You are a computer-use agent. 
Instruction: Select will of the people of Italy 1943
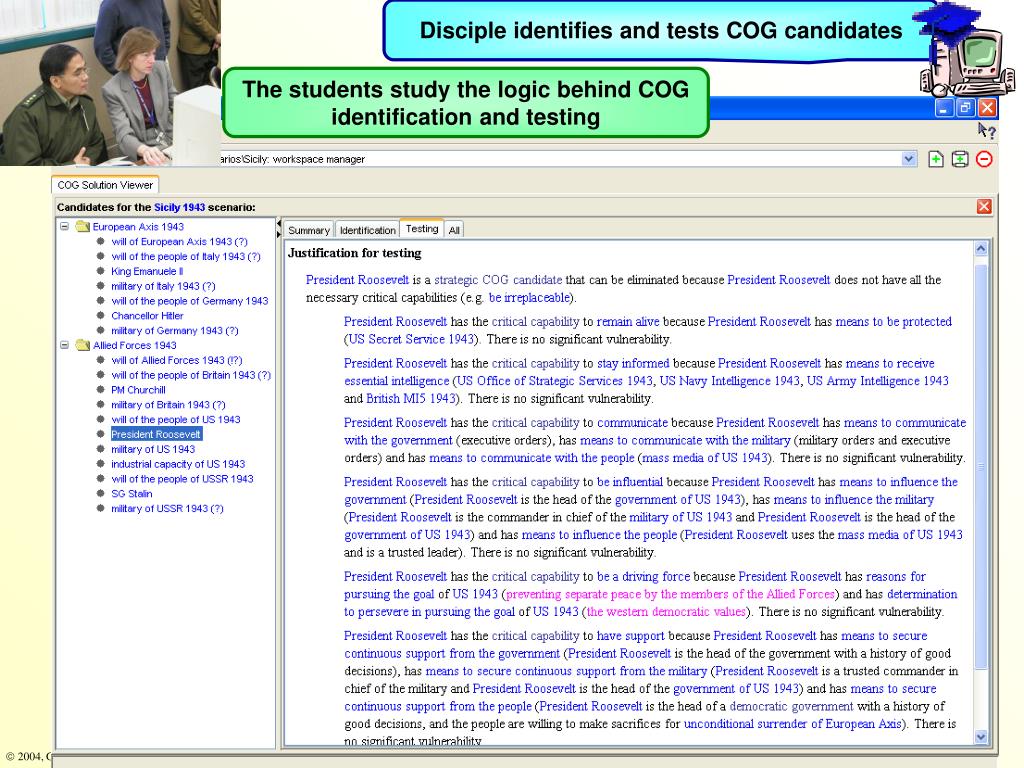click(x=185, y=257)
